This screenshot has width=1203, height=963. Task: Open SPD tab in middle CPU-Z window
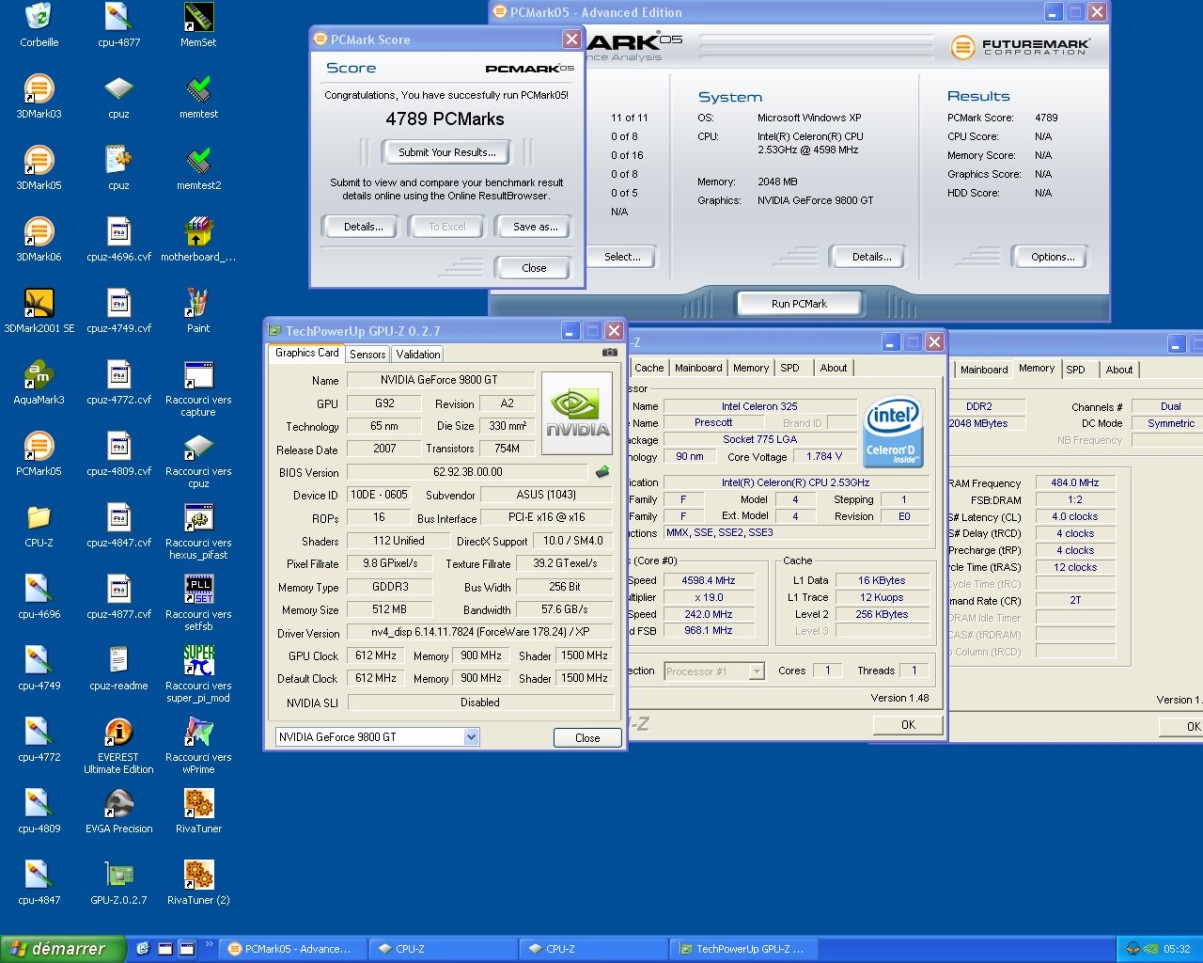pos(790,368)
